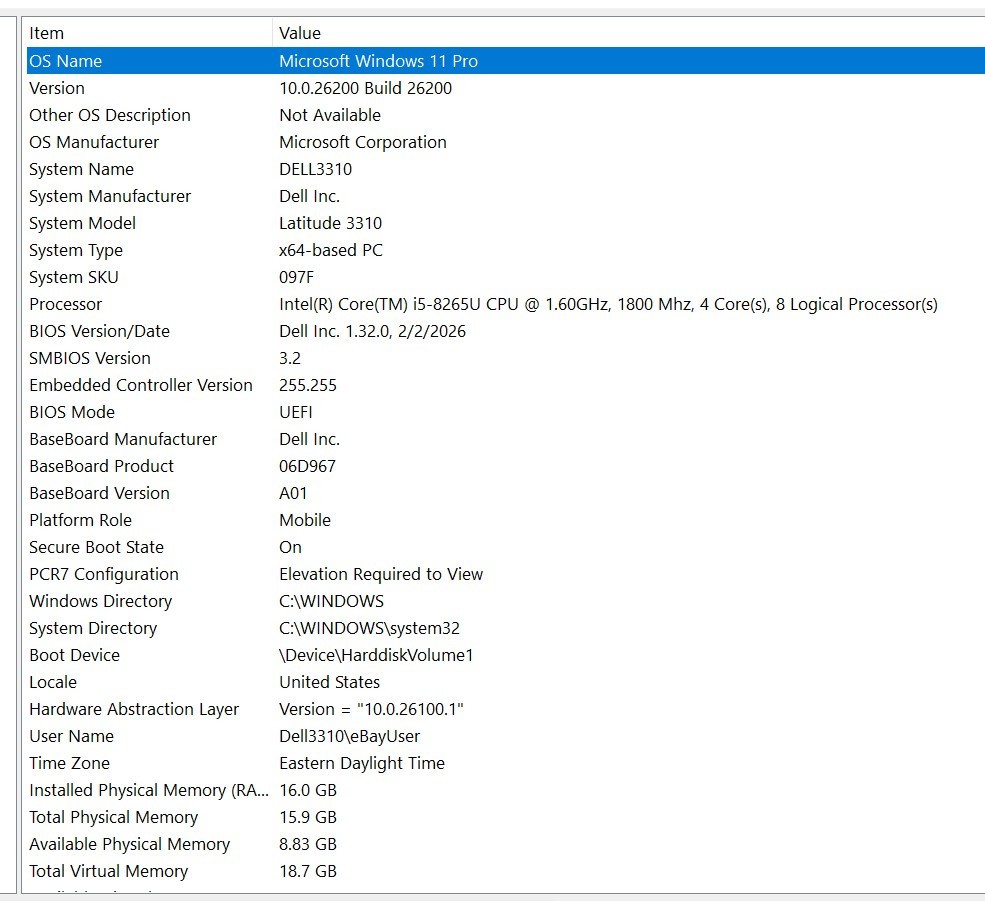Click the C:\WINDOWS\system32 value
This screenshot has height=901, width=985.
(369, 628)
